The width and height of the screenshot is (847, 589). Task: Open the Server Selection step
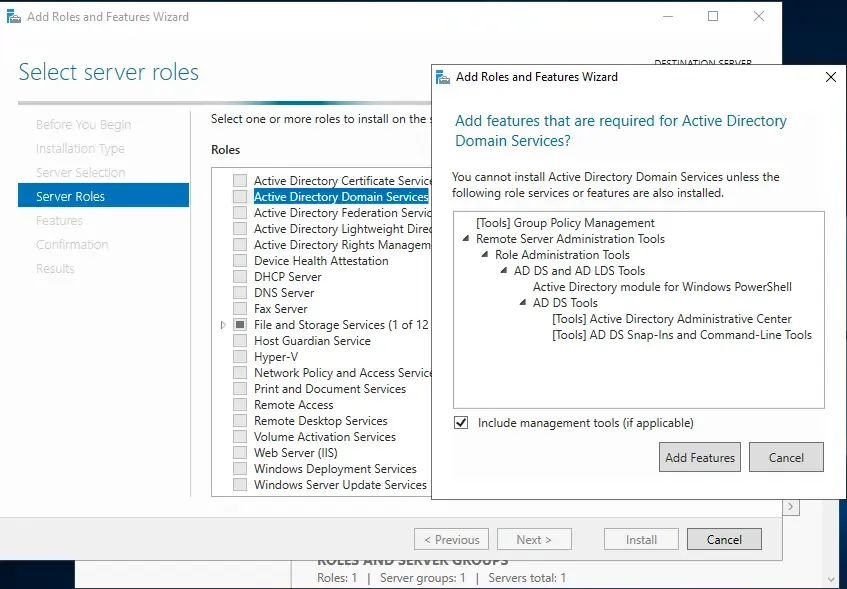[x=80, y=172]
